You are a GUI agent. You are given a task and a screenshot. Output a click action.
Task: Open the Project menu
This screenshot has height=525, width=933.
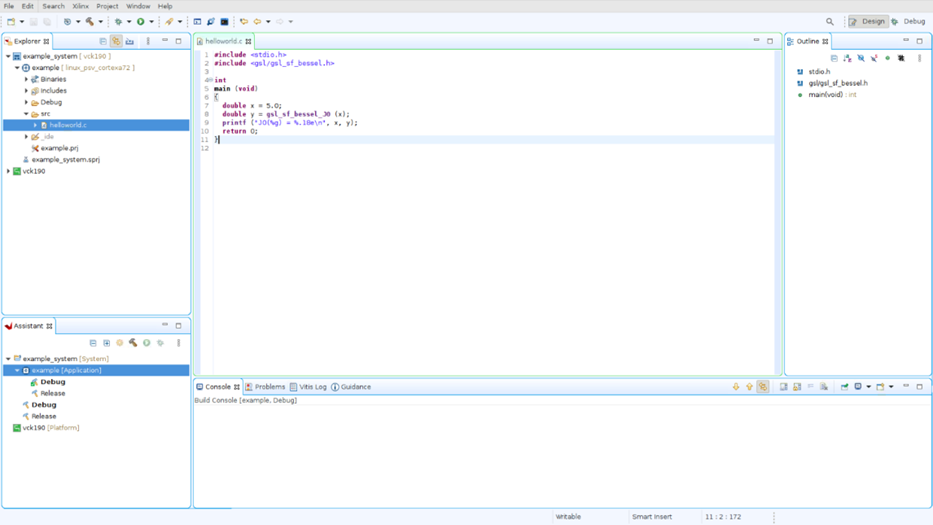point(107,6)
